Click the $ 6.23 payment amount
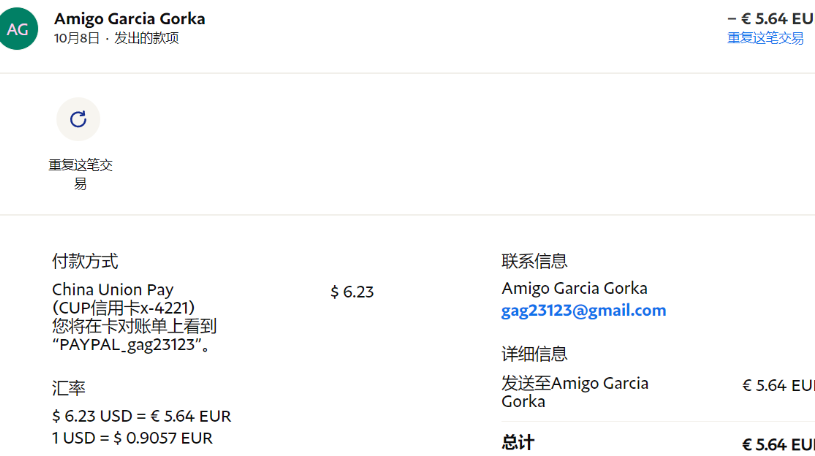815x456 pixels. (x=352, y=292)
